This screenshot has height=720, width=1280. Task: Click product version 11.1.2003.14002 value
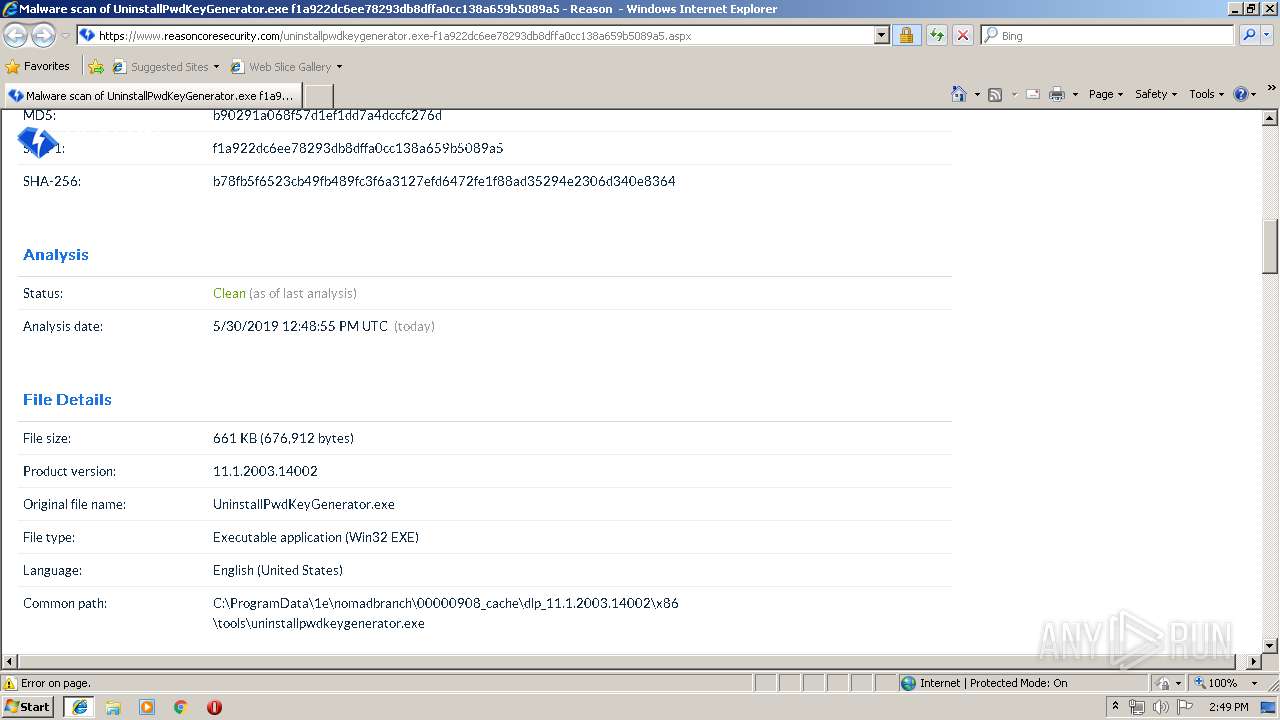pos(265,471)
